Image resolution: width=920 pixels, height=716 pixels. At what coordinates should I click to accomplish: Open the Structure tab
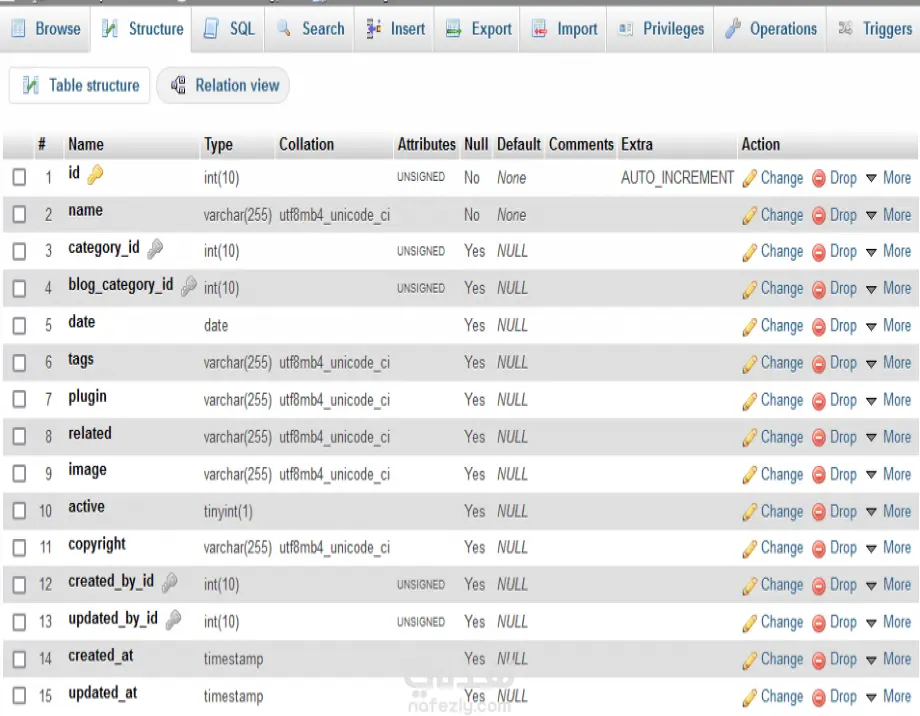[142, 28]
